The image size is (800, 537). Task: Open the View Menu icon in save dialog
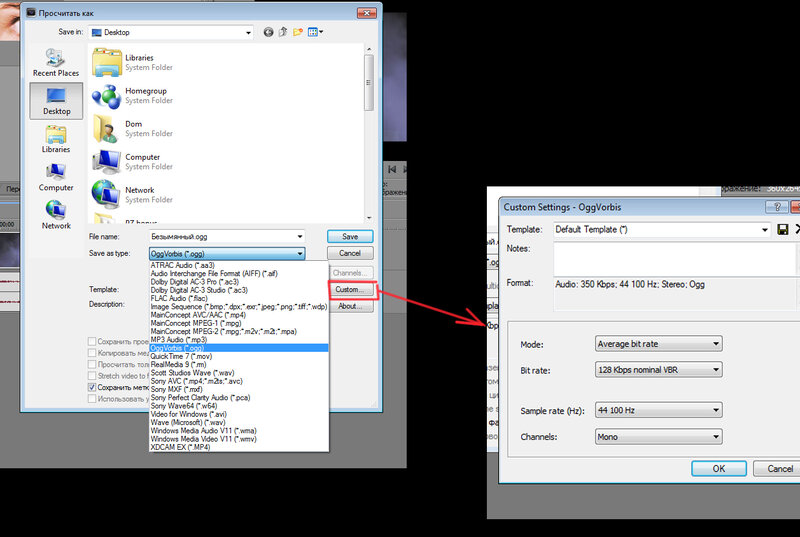[x=314, y=32]
